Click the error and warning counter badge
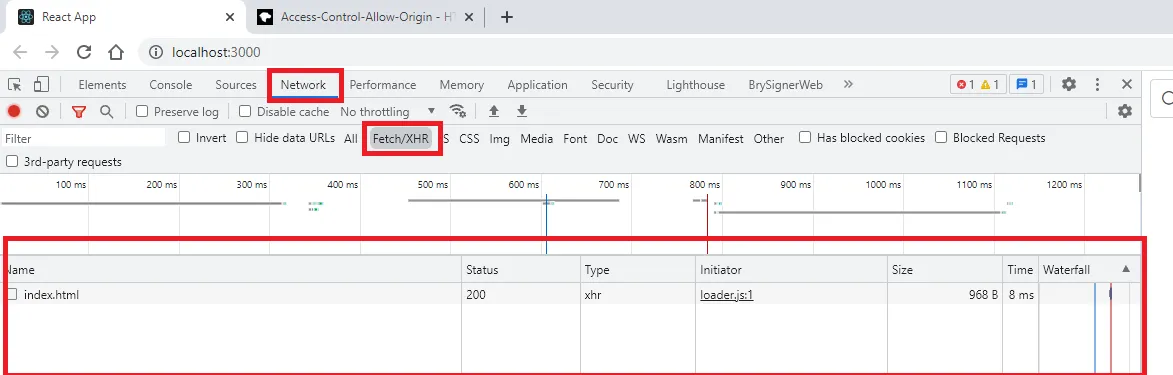The width and height of the screenshot is (1173, 375). pos(978,85)
